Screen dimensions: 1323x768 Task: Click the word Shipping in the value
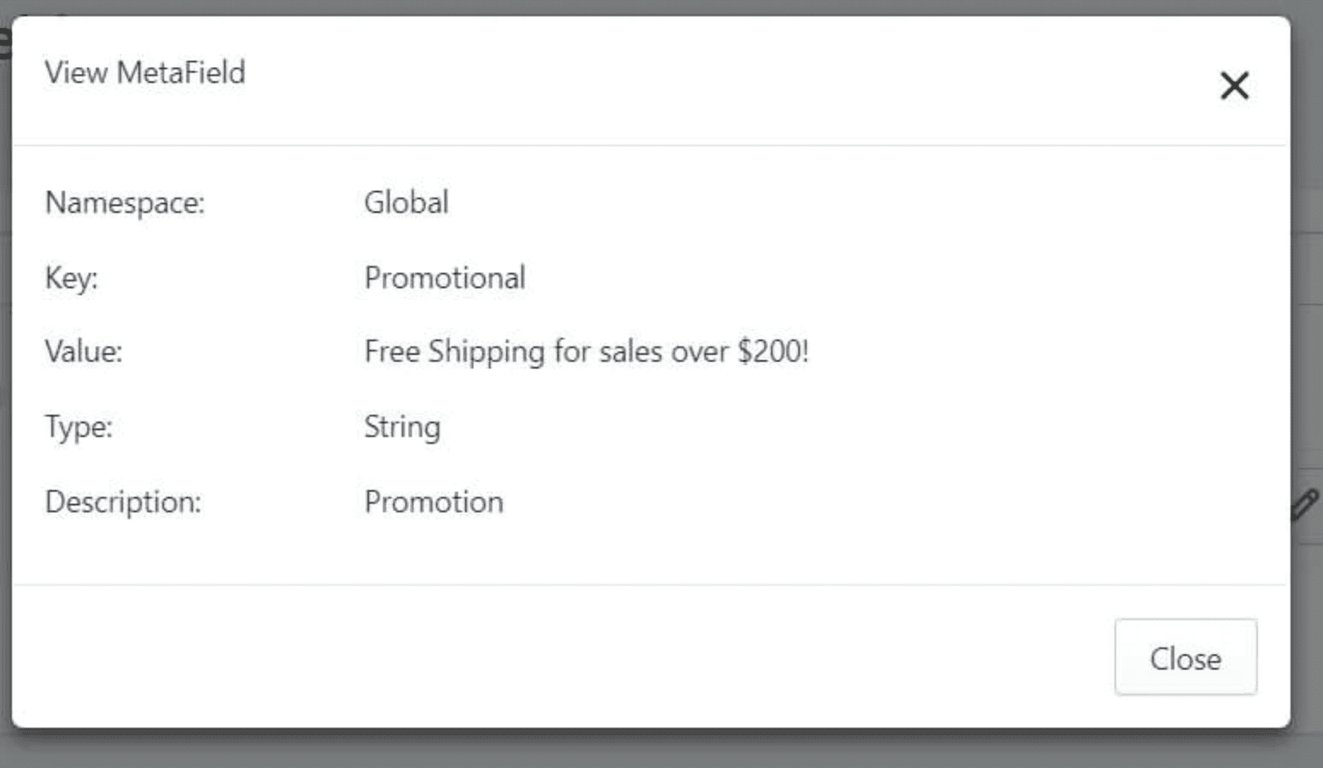(487, 352)
